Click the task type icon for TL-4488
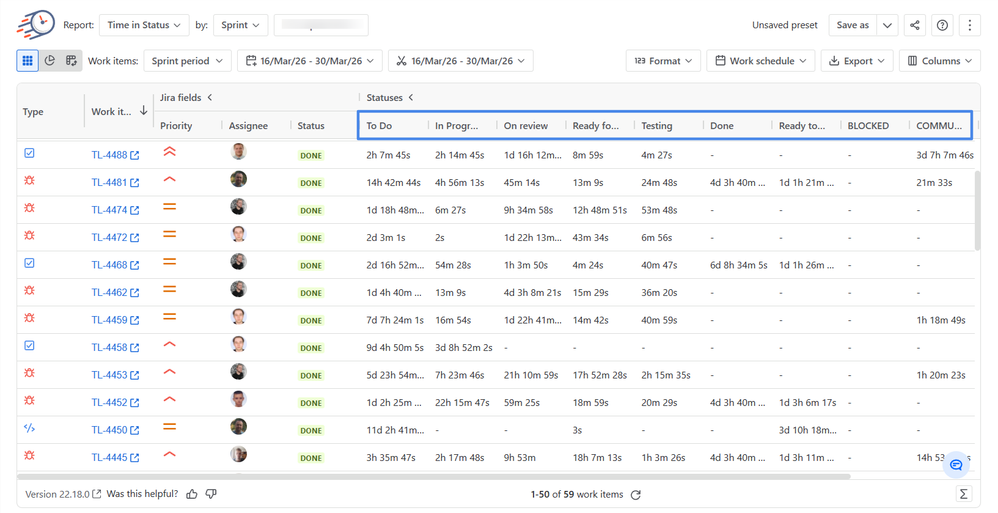 pyautogui.click(x=29, y=153)
